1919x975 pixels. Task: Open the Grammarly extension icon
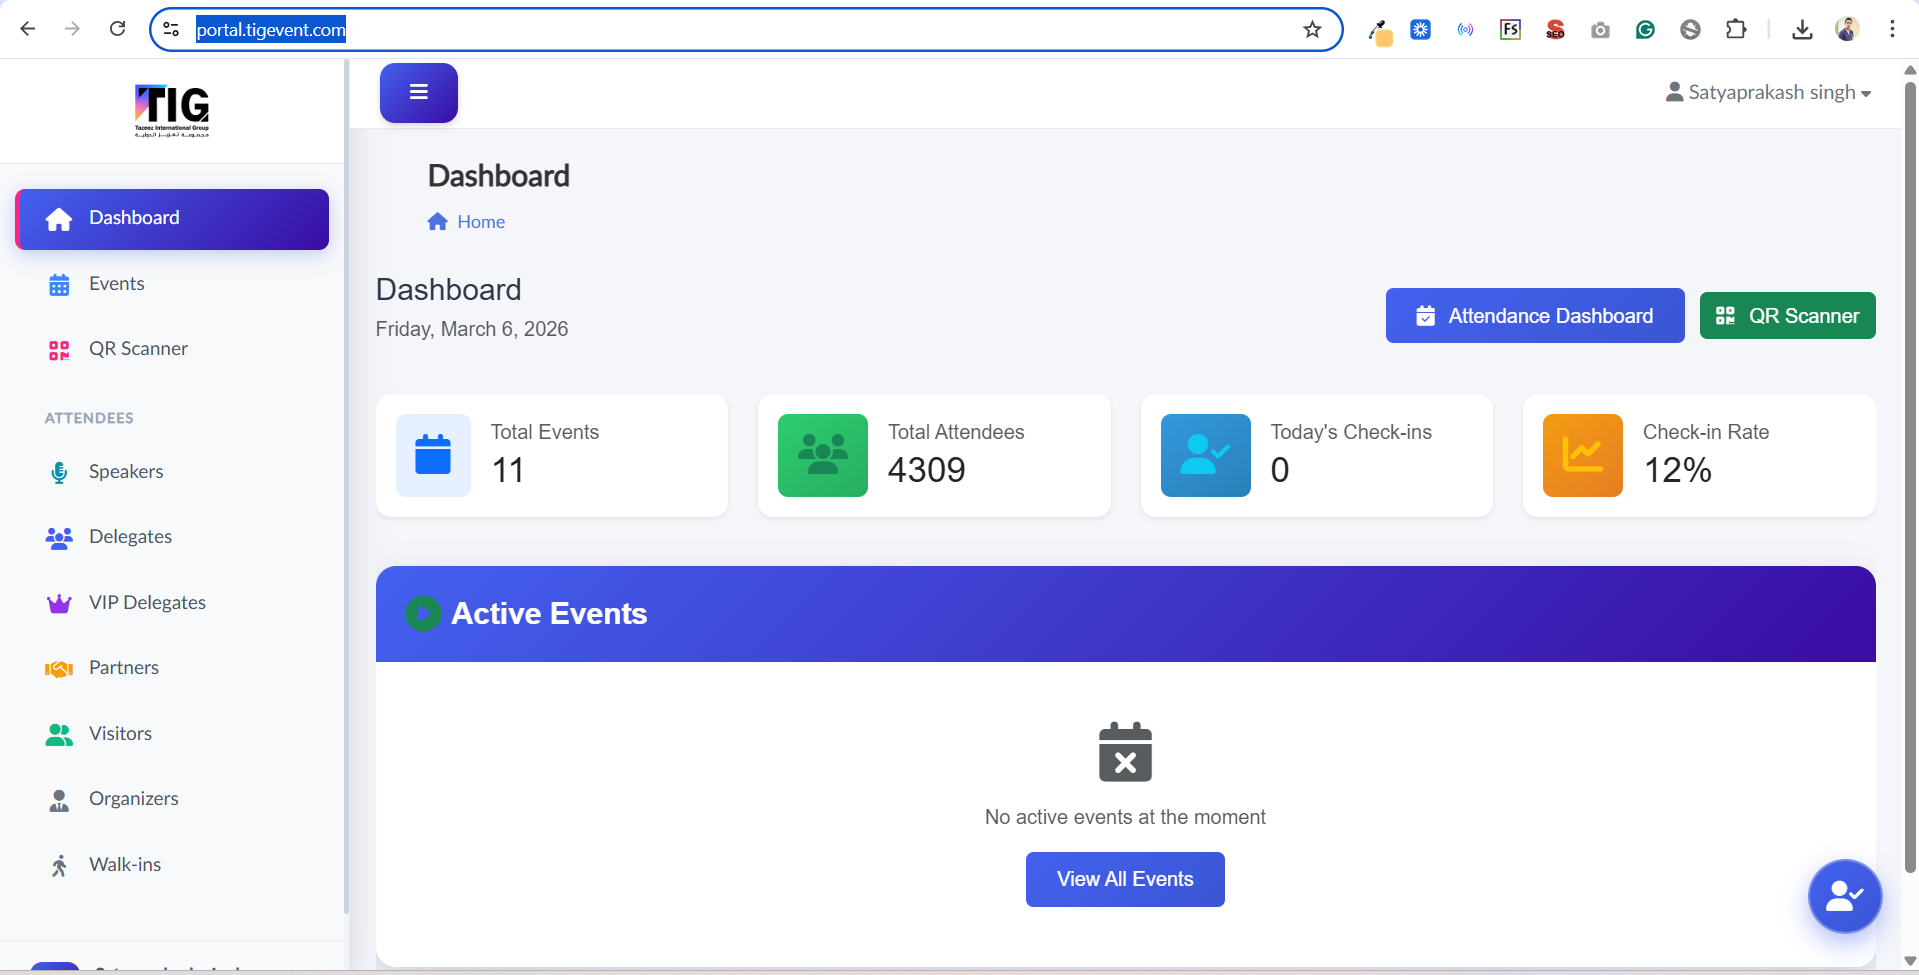[x=1645, y=29]
